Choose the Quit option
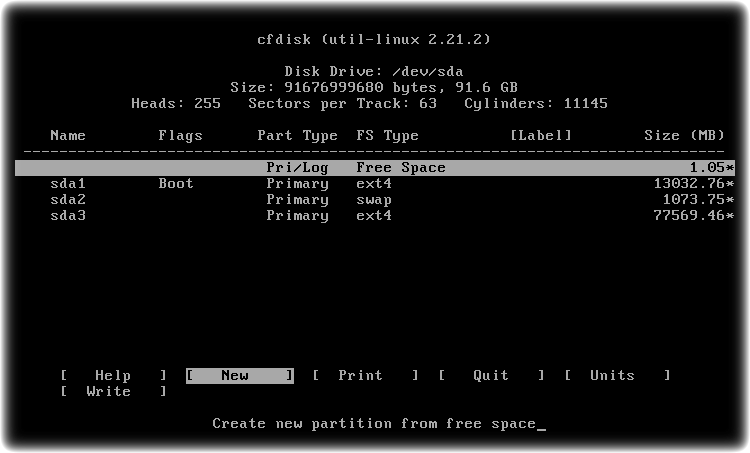Screen dimensions: 750x453 (x=492, y=376)
